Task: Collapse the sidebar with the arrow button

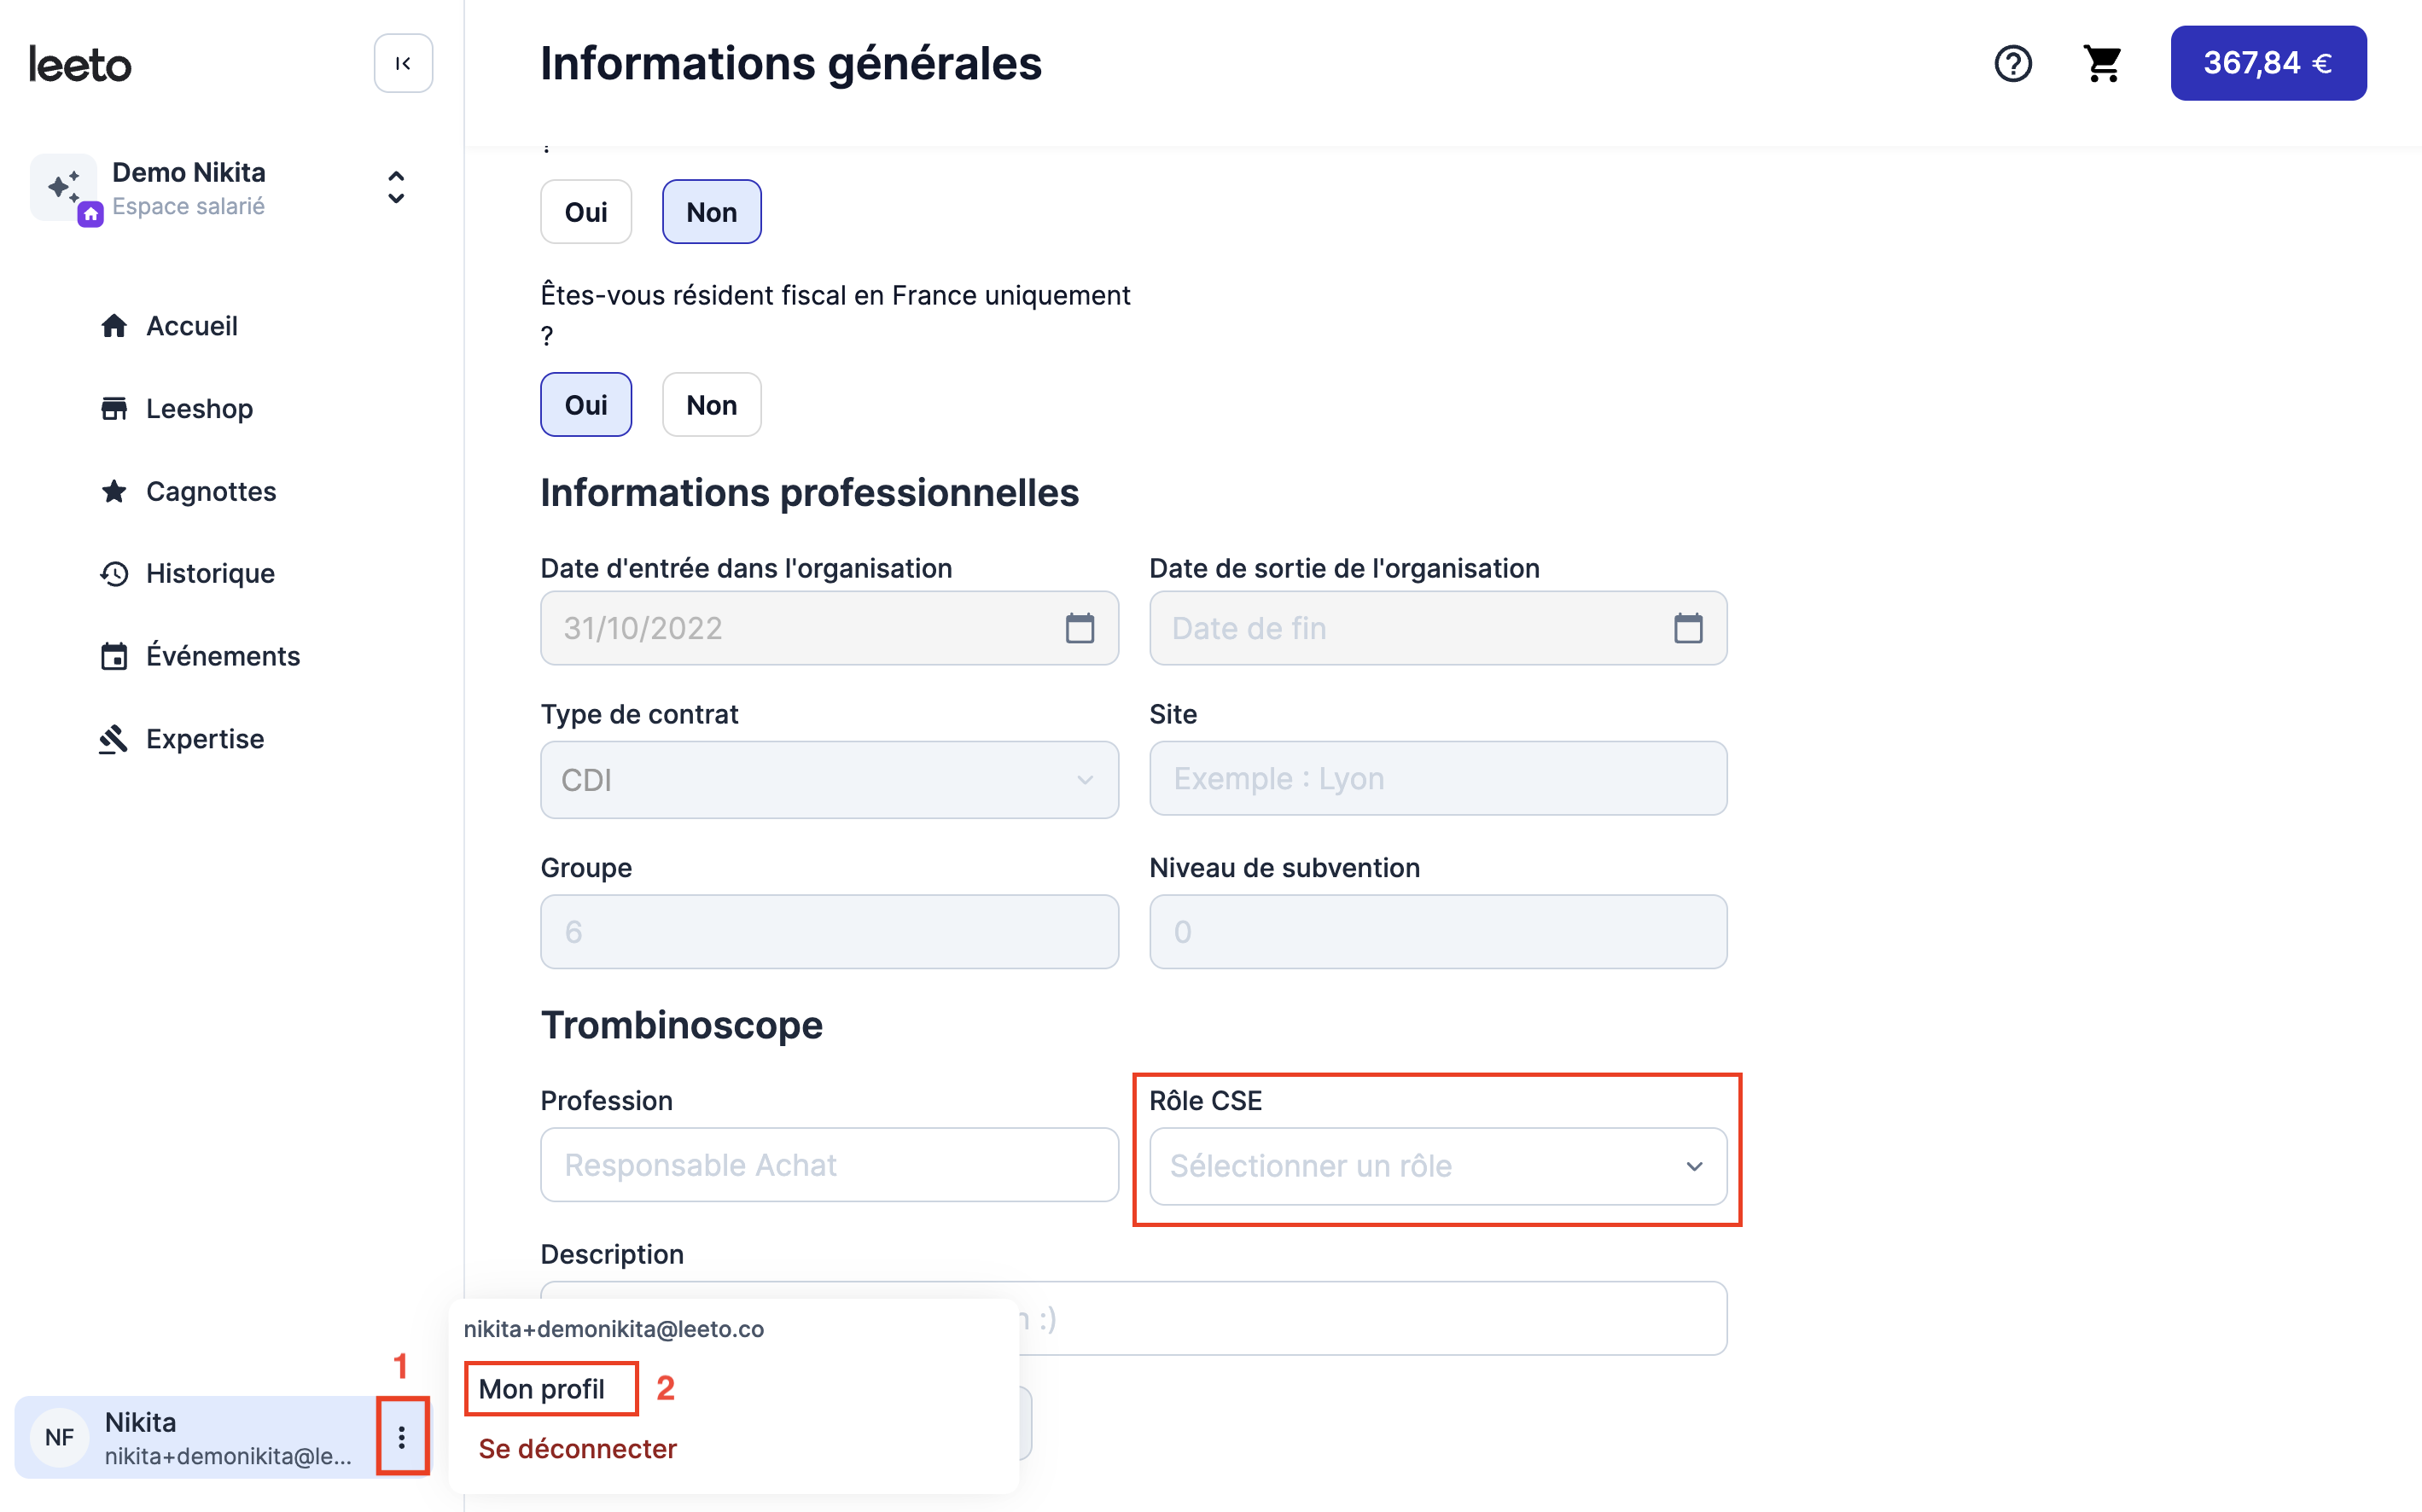Action: [x=403, y=63]
